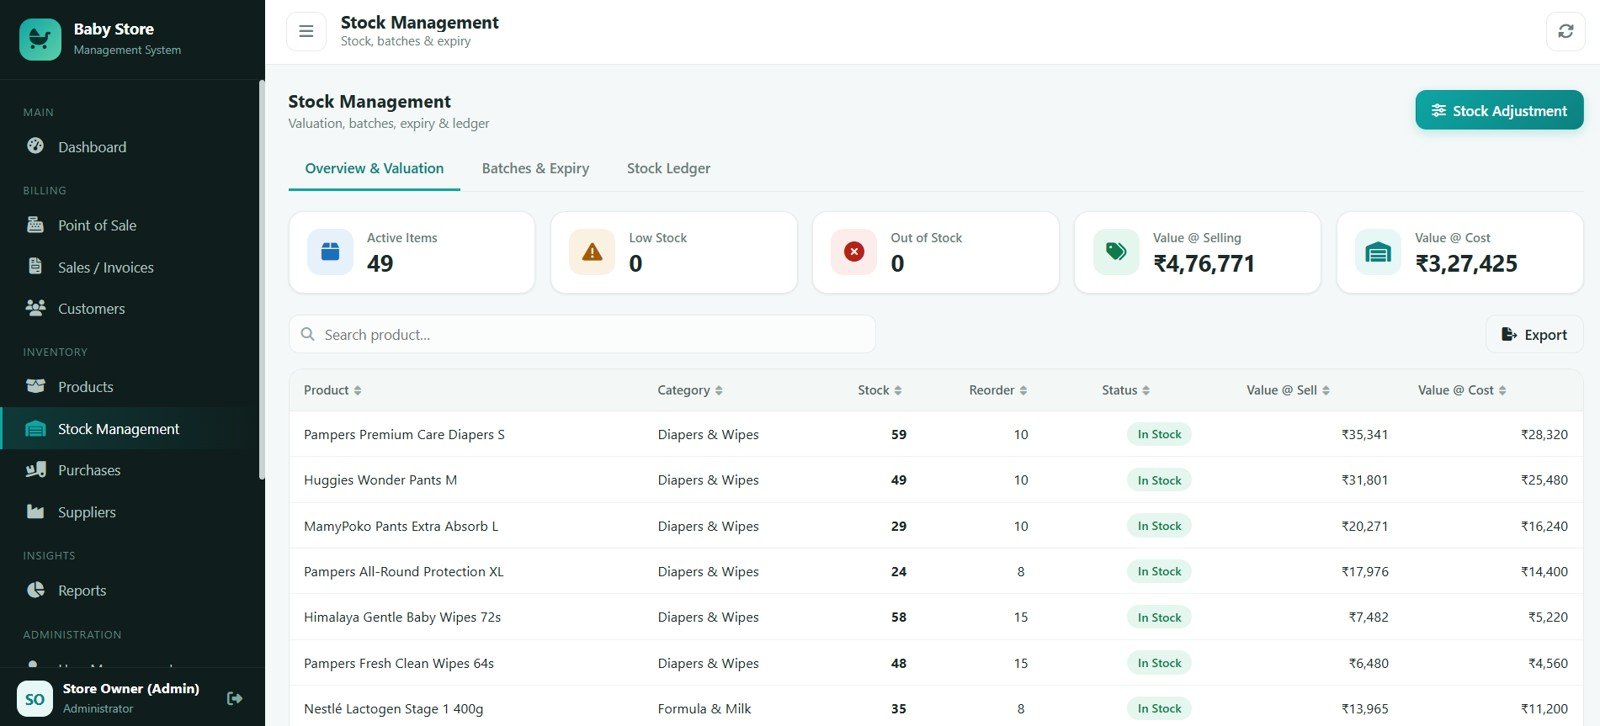This screenshot has width=1600, height=726.
Task: Sort by the Product column
Action: (x=333, y=390)
